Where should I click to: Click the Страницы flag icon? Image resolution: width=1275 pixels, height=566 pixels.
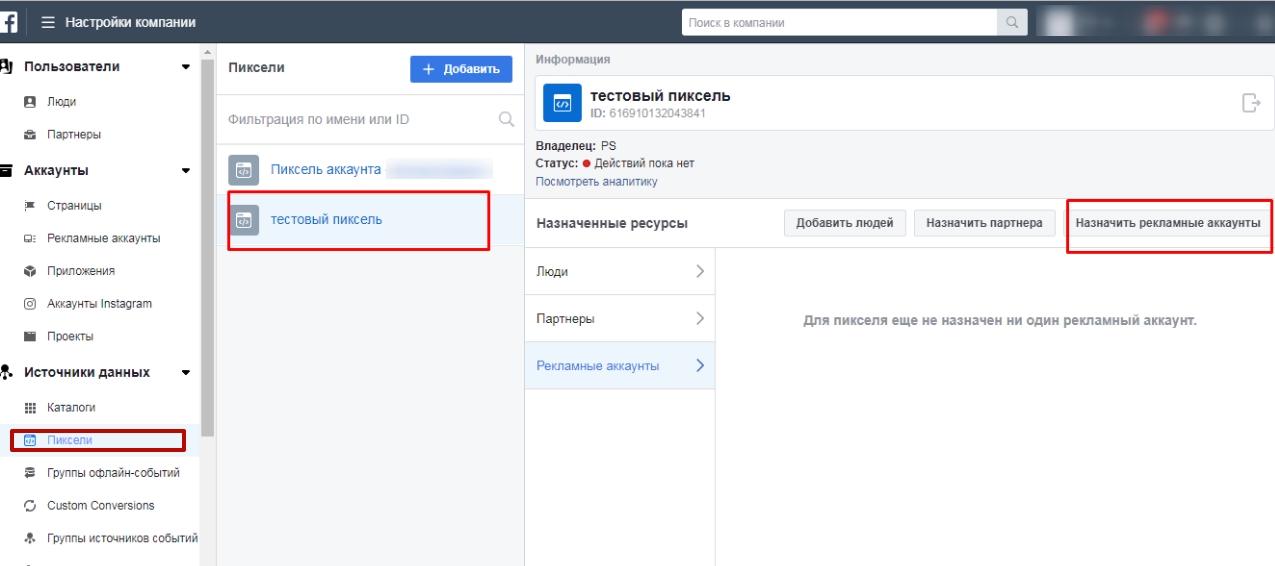(30, 206)
